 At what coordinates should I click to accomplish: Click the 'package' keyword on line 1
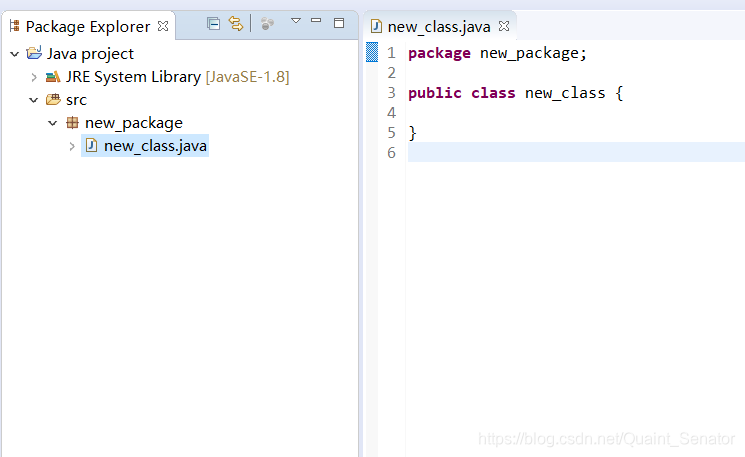(x=439, y=53)
